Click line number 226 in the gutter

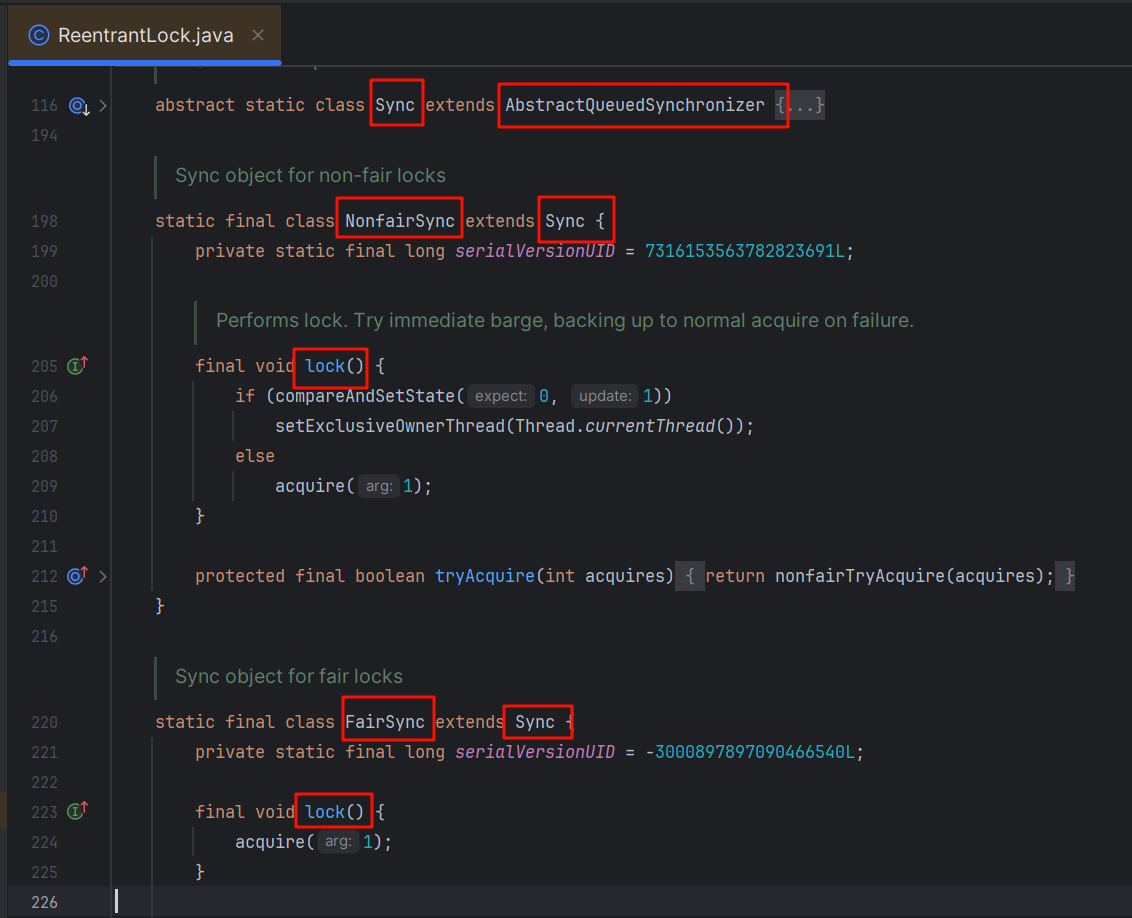click(44, 902)
